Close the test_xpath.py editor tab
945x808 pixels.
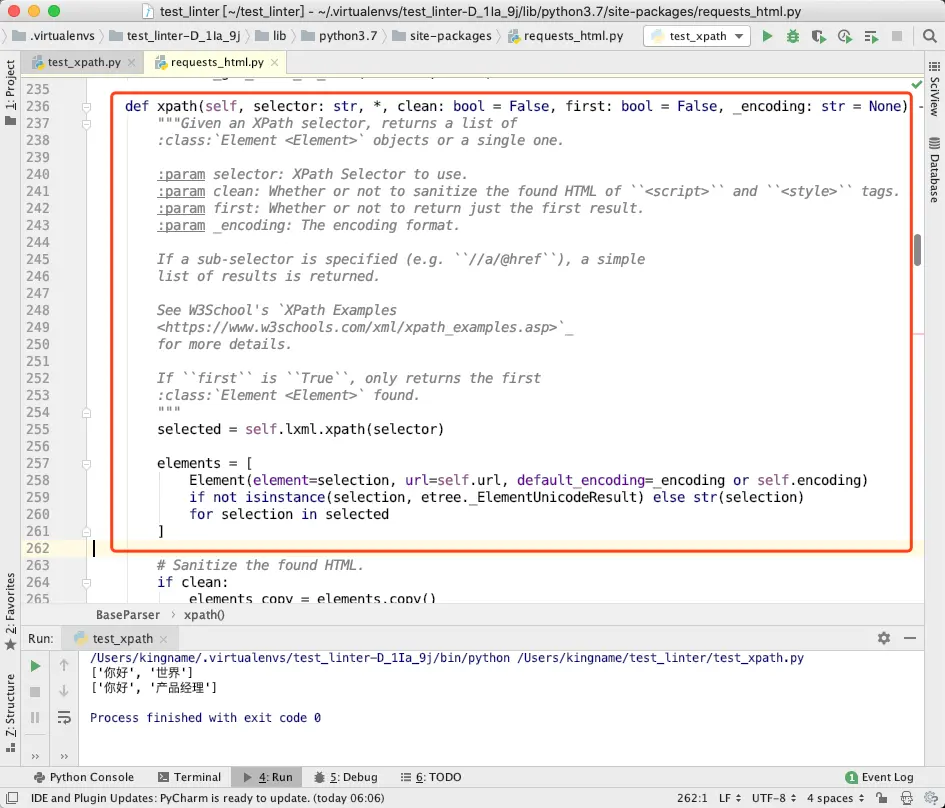coord(131,62)
